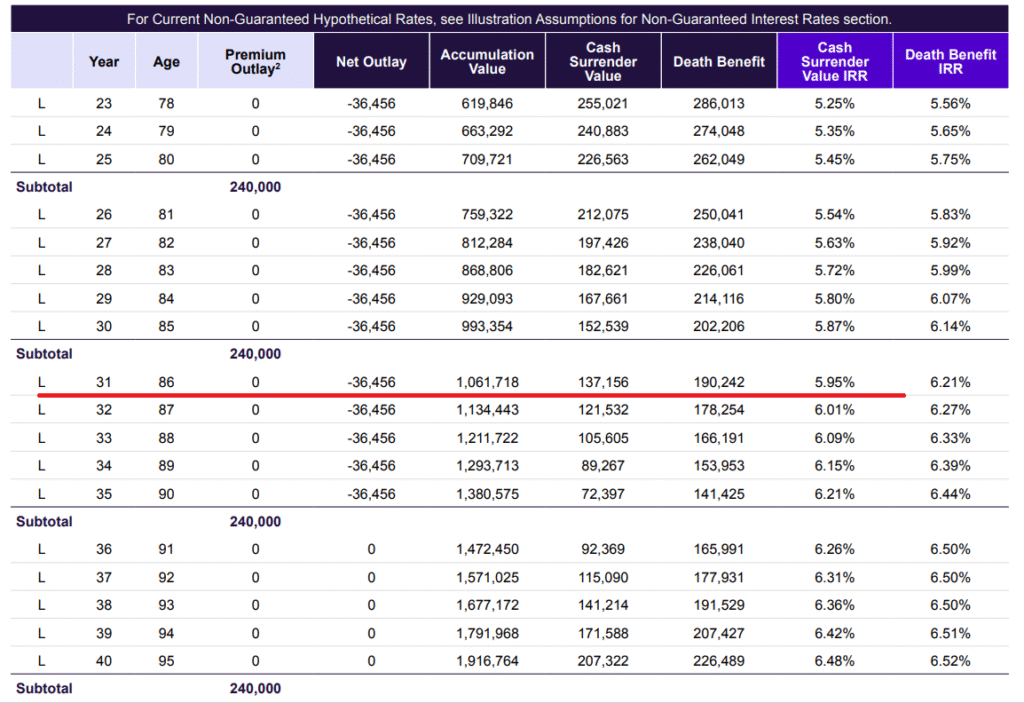Click accumulation value 663,292
Screen dimensions: 1024x703
pyautogui.click(x=487, y=131)
